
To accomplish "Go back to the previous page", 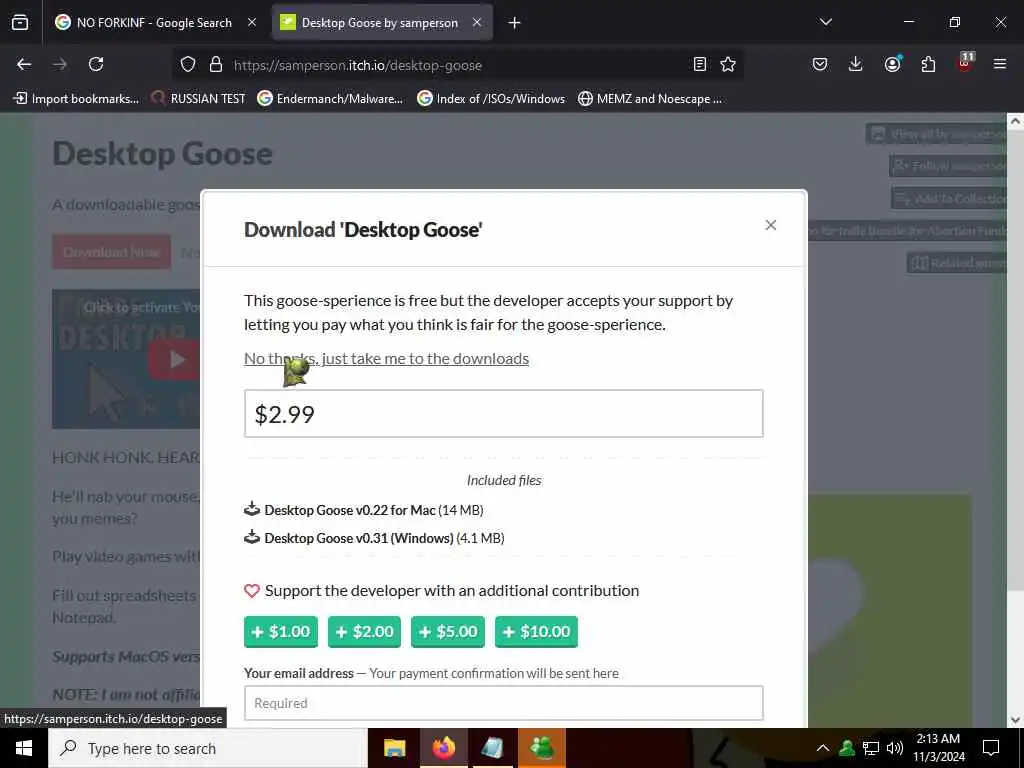I will pyautogui.click(x=24, y=65).
